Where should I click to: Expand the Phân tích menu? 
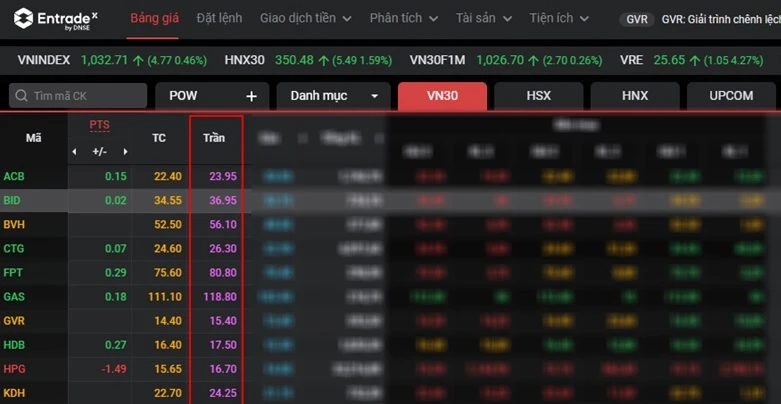(x=404, y=18)
